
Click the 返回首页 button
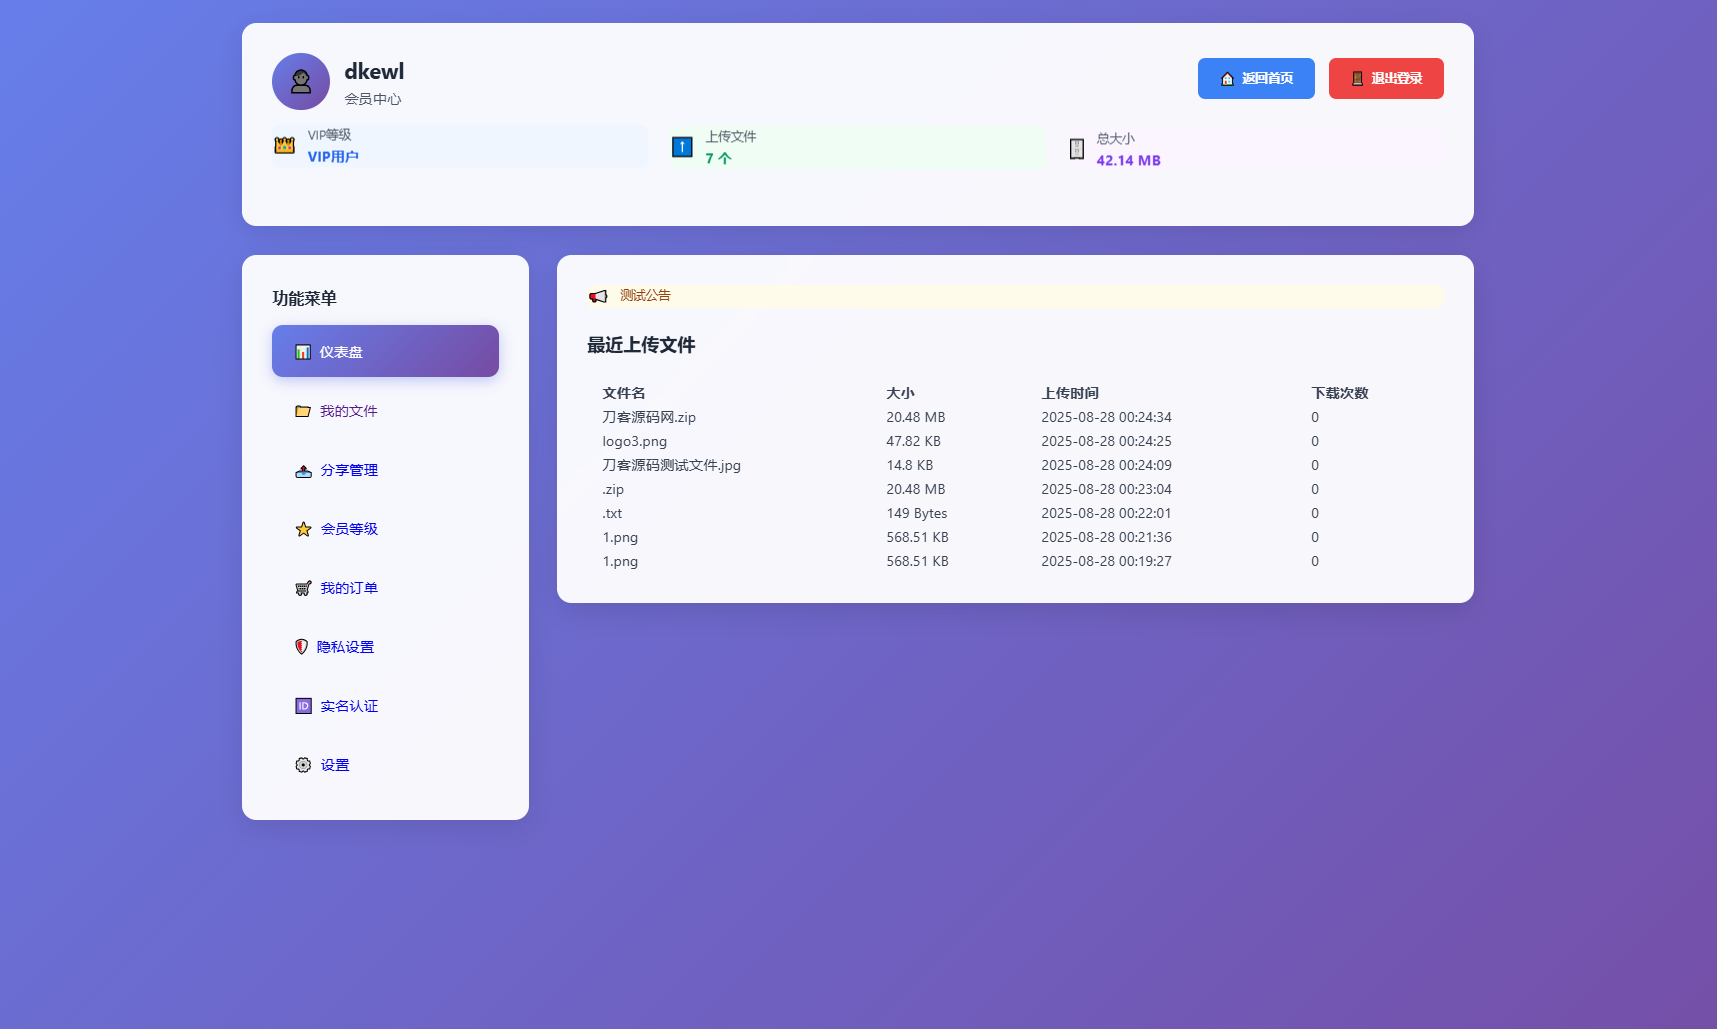coord(1255,78)
